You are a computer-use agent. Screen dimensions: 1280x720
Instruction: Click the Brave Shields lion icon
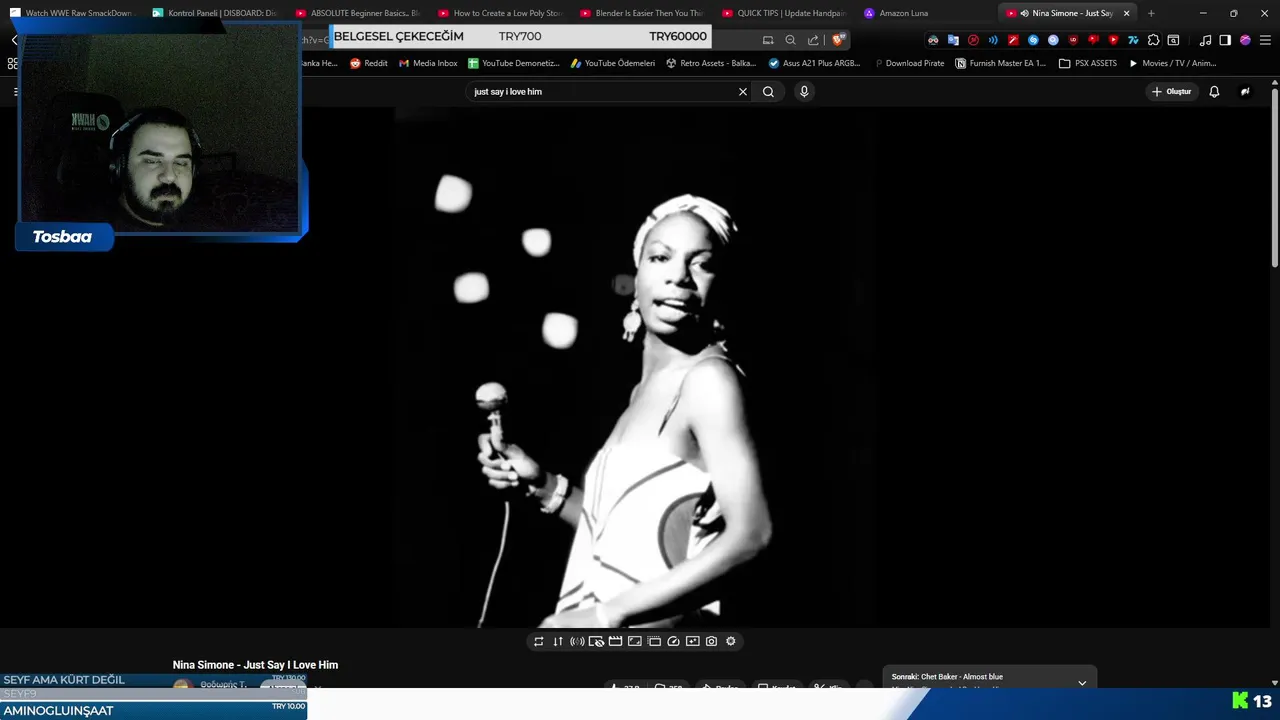[x=838, y=40]
